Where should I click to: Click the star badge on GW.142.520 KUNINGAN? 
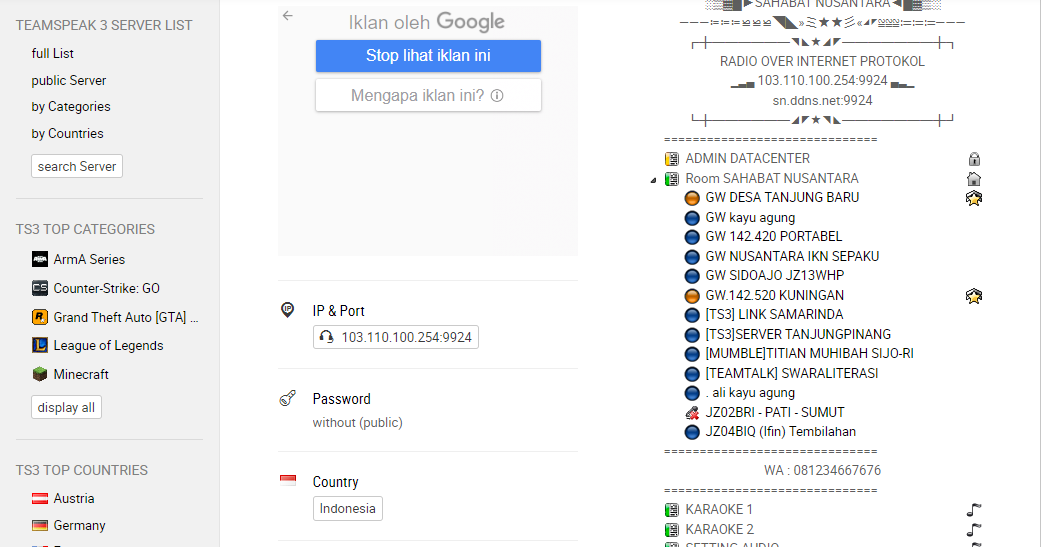coord(974,295)
